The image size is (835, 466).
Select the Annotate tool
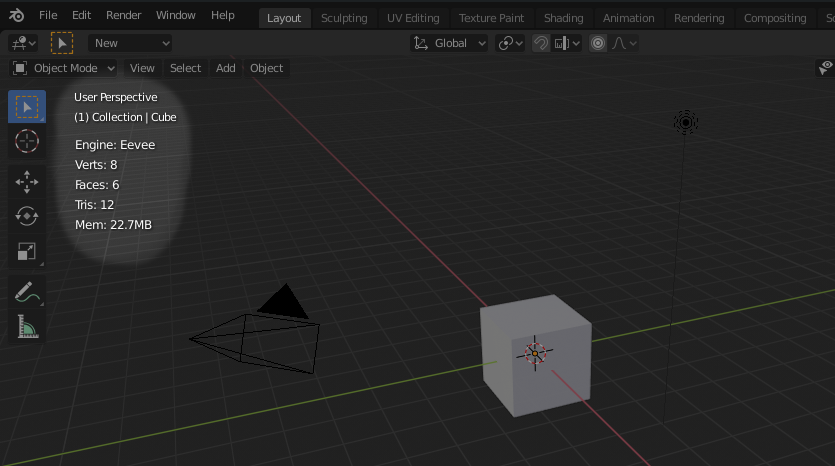pos(27,292)
